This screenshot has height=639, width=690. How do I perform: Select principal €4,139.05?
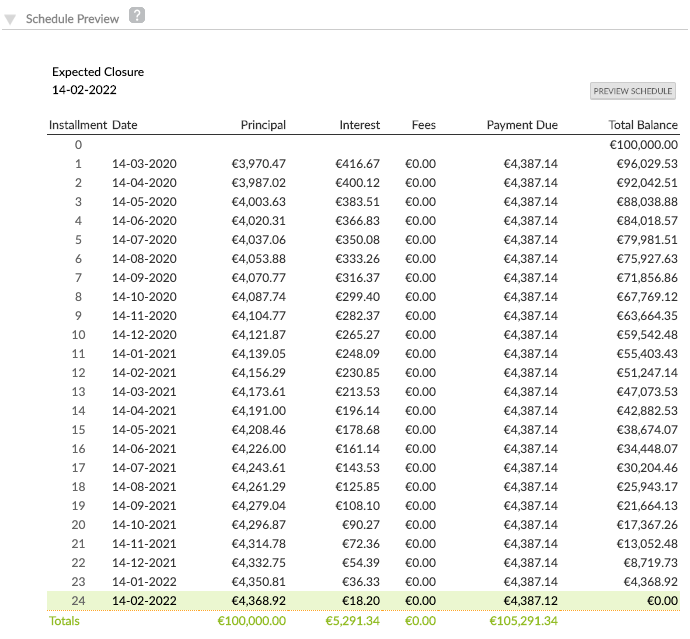coord(259,354)
